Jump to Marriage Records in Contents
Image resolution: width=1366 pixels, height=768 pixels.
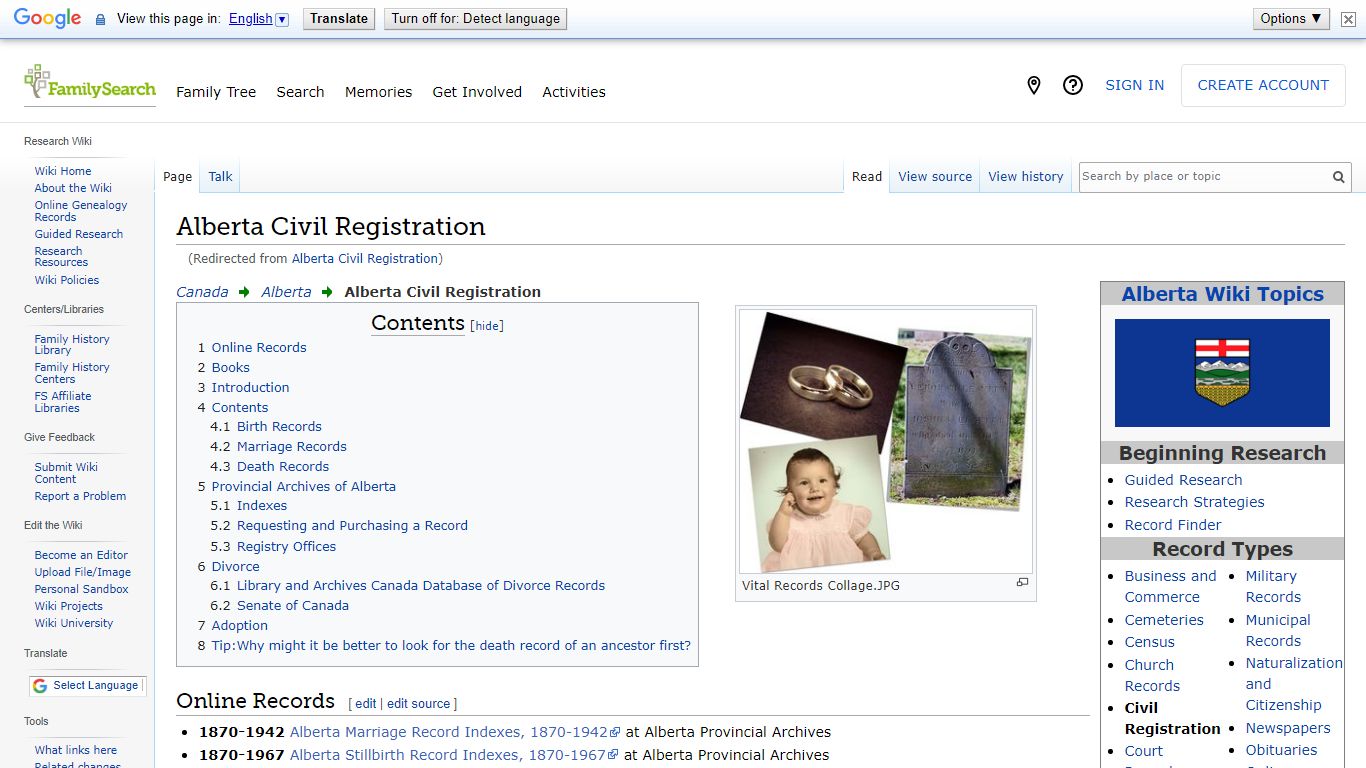(292, 446)
